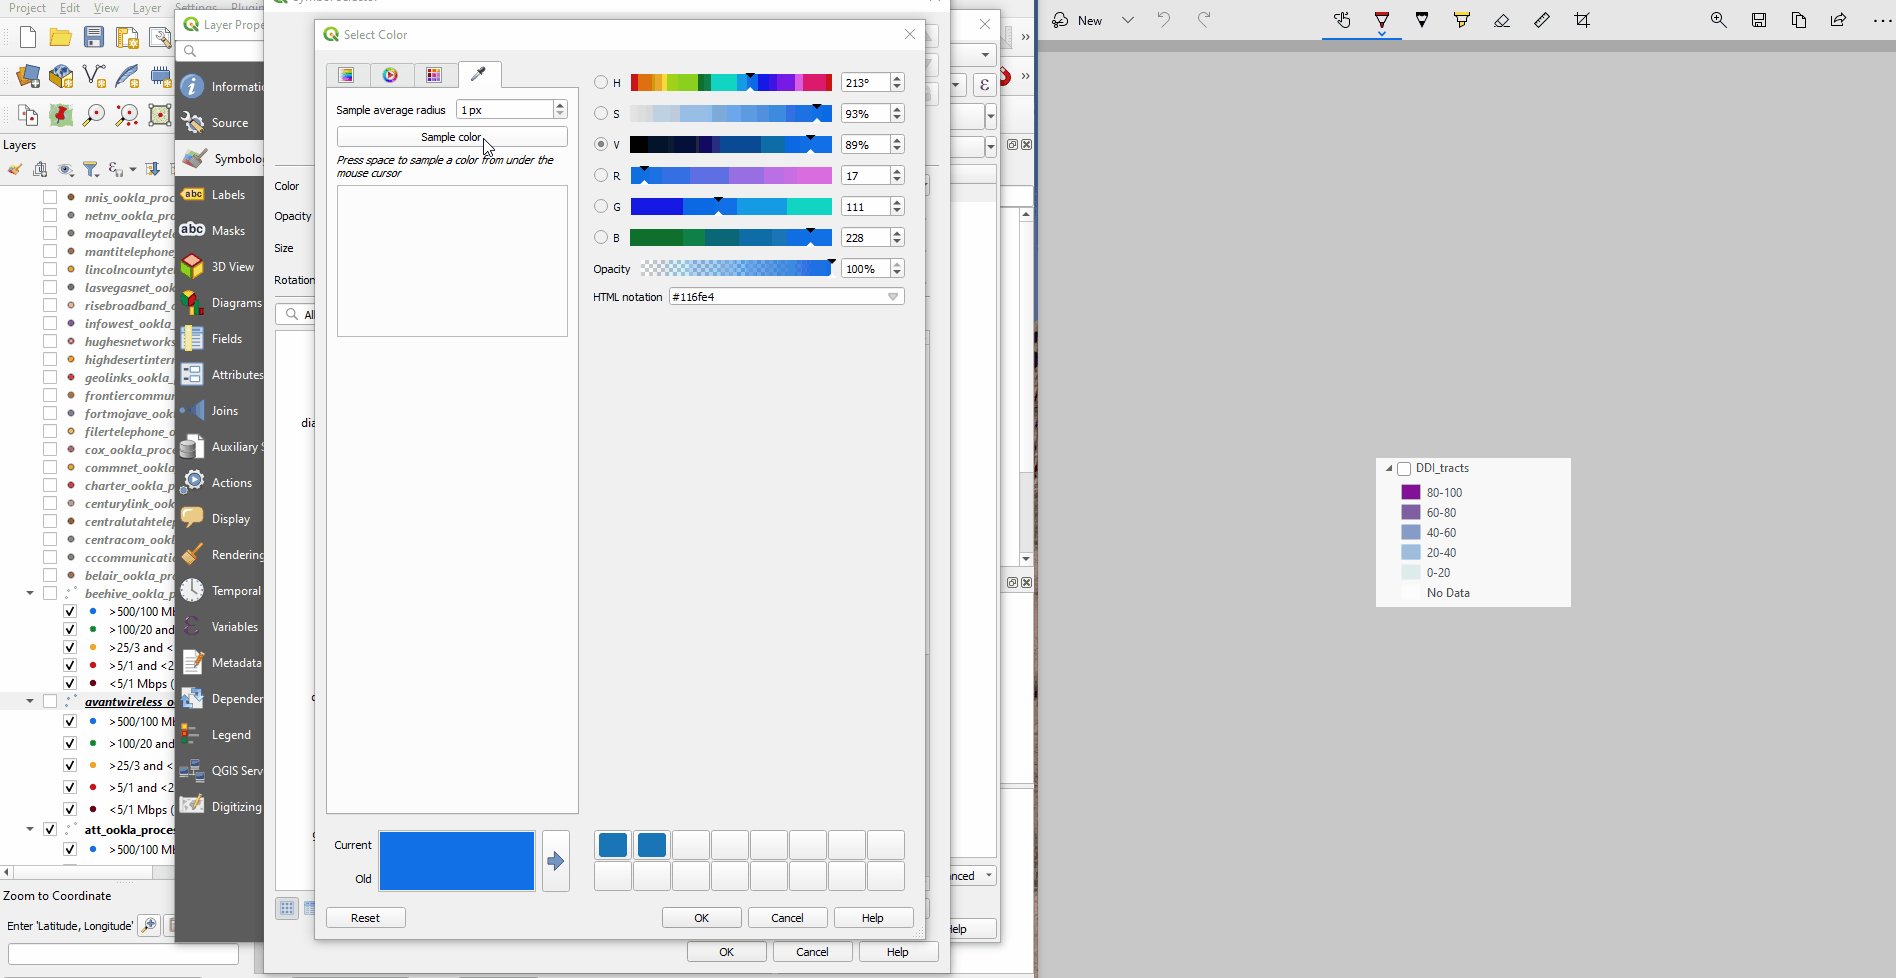Open the Labels section in Layer Properties
This screenshot has width=1896, height=978.
tap(227, 194)
